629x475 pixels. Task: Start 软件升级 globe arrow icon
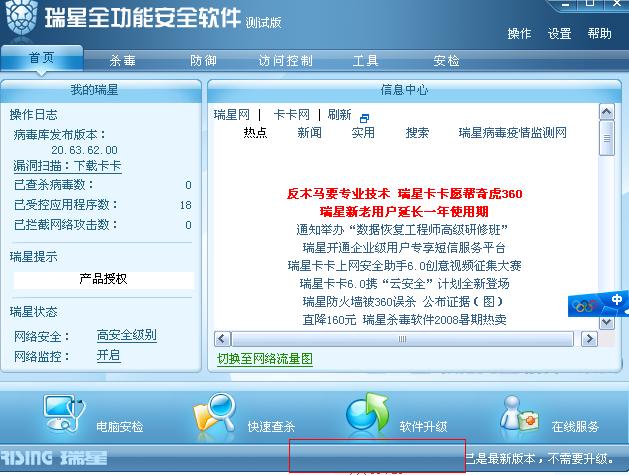367,414
